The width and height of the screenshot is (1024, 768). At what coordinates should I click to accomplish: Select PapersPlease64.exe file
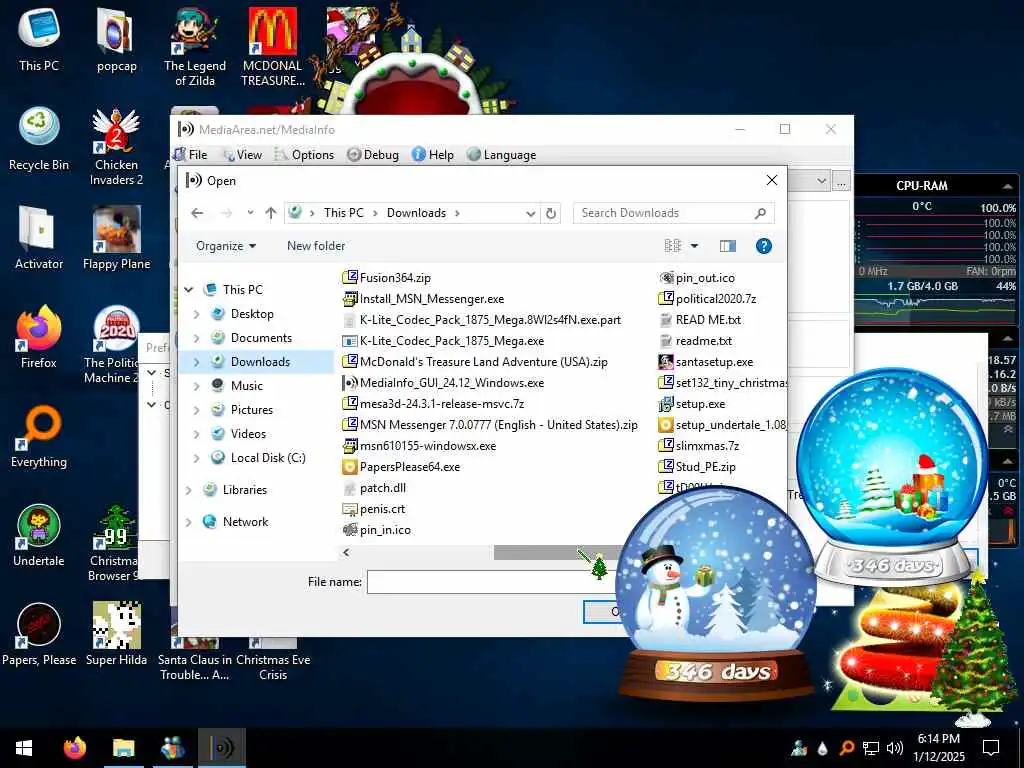coord(401,467)
